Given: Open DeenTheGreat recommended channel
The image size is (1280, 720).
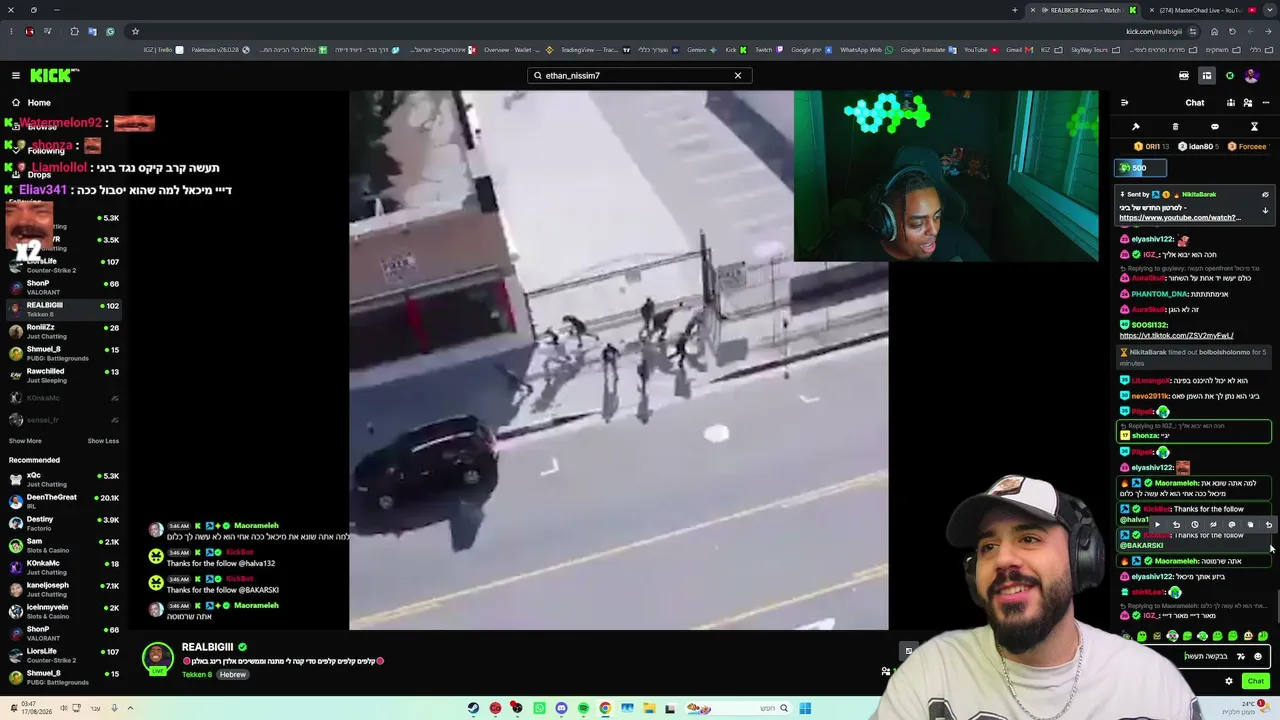Looking at the screenshot, I should point(63,501).
